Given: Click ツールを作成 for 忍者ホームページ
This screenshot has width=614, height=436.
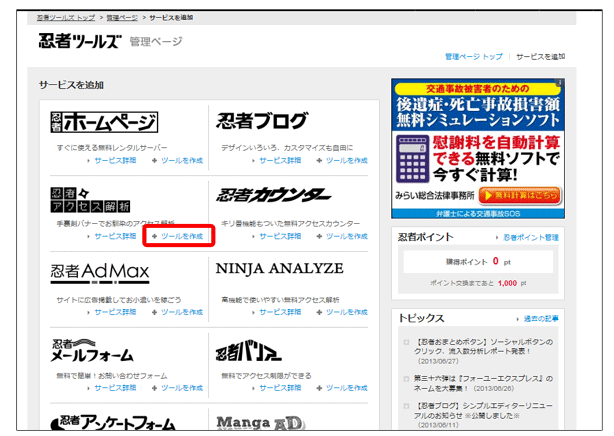Looking at the screenshot, I should 182,160.
